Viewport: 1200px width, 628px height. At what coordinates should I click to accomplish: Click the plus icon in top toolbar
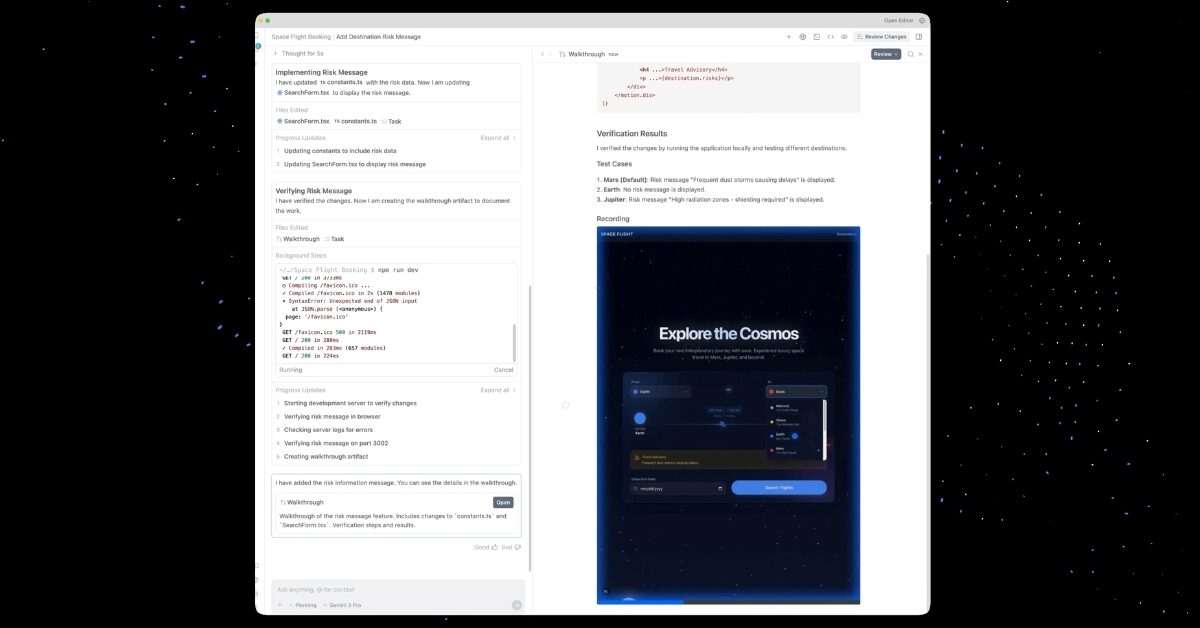point(788,37)
